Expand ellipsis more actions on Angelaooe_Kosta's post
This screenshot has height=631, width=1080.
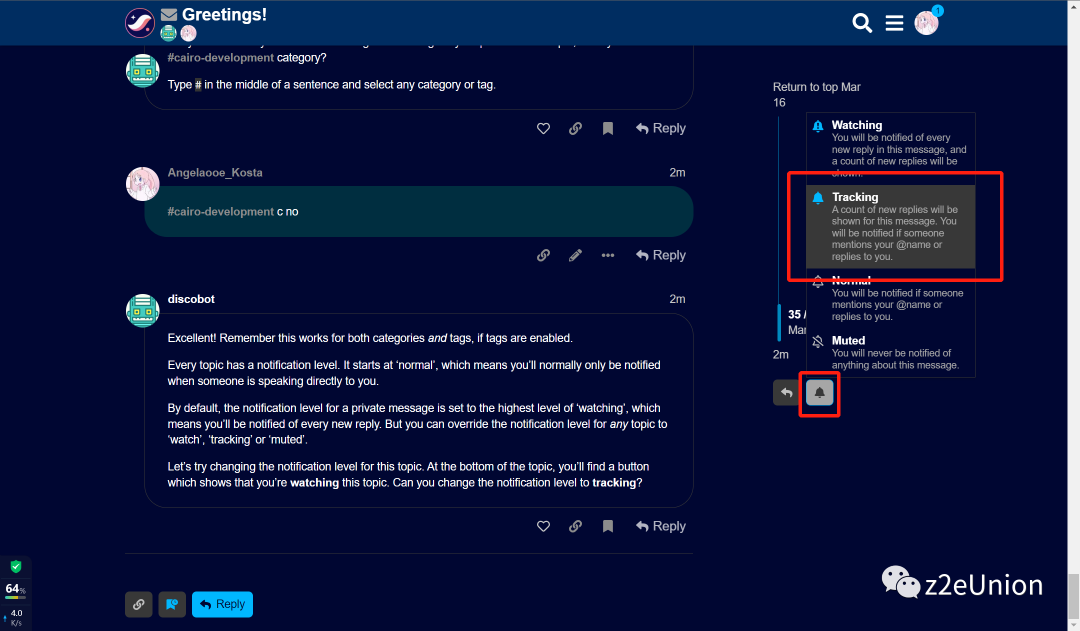[x=607, y=255]
